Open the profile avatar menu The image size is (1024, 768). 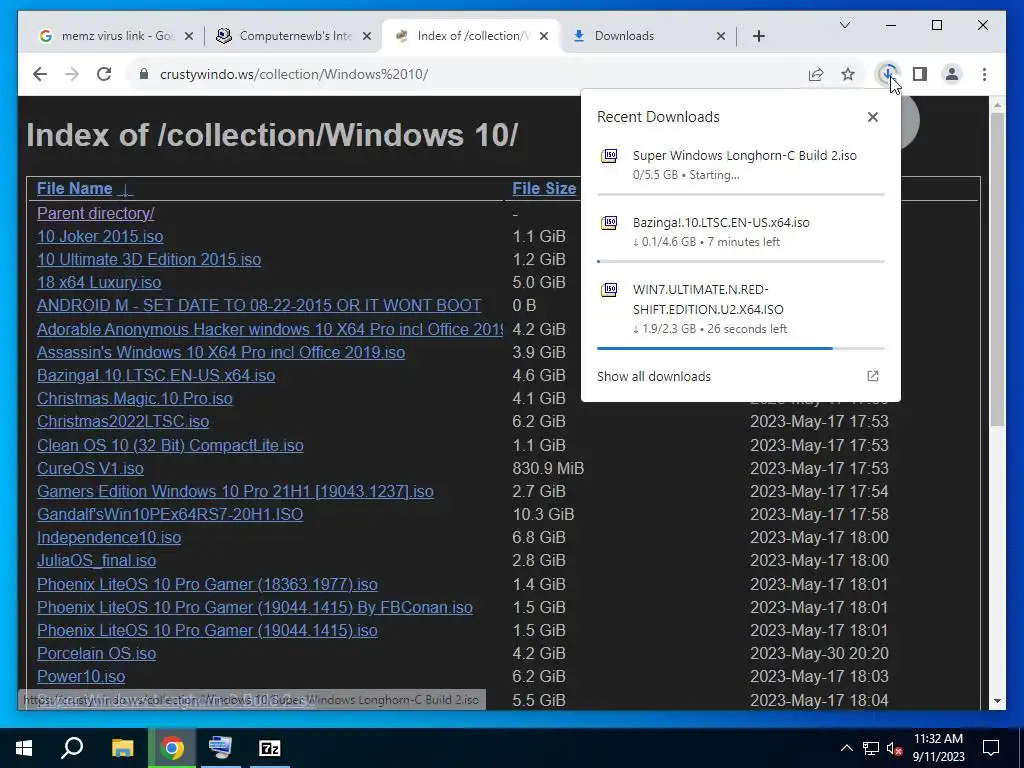point(952,74)
